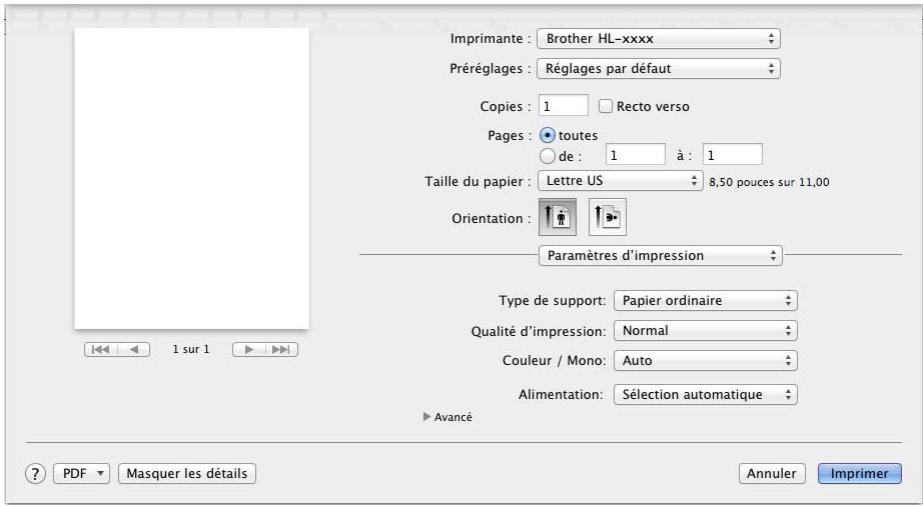
Task: Select the 'toutes' pages radio button
Action: point(547,135)
